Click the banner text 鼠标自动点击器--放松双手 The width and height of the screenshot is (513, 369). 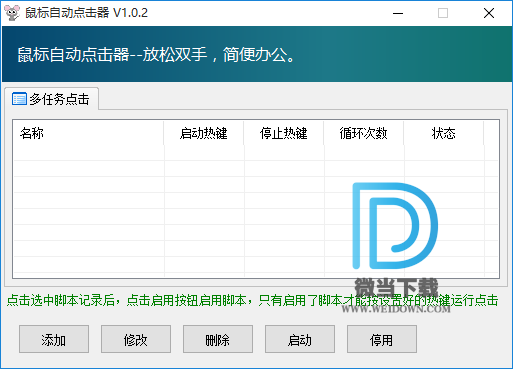click(112, 55)
